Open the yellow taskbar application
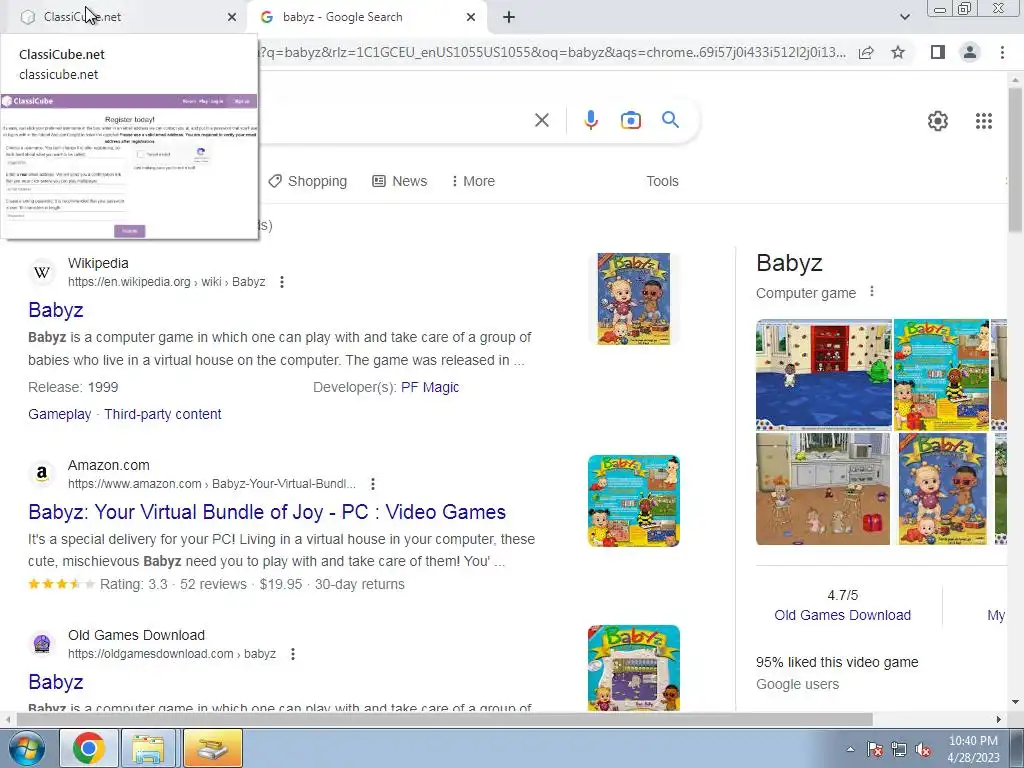The image size is (1024, 768). (x=213, y=748)
